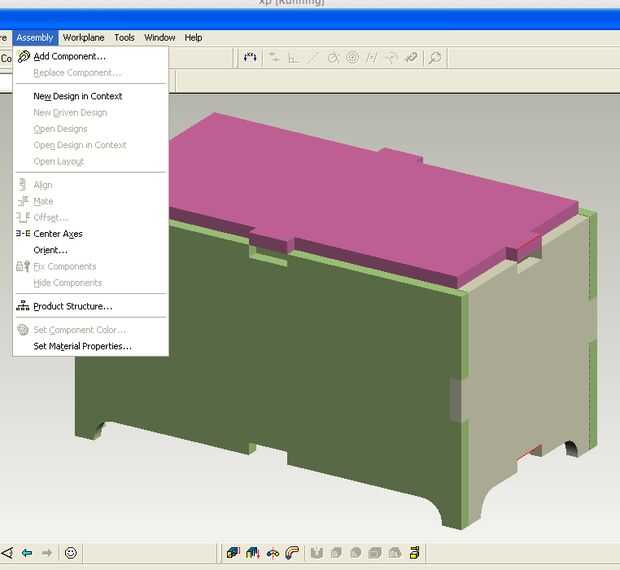Click the greyed shell block icon
This screenshot has height=570, width=620.
[375, 553]
